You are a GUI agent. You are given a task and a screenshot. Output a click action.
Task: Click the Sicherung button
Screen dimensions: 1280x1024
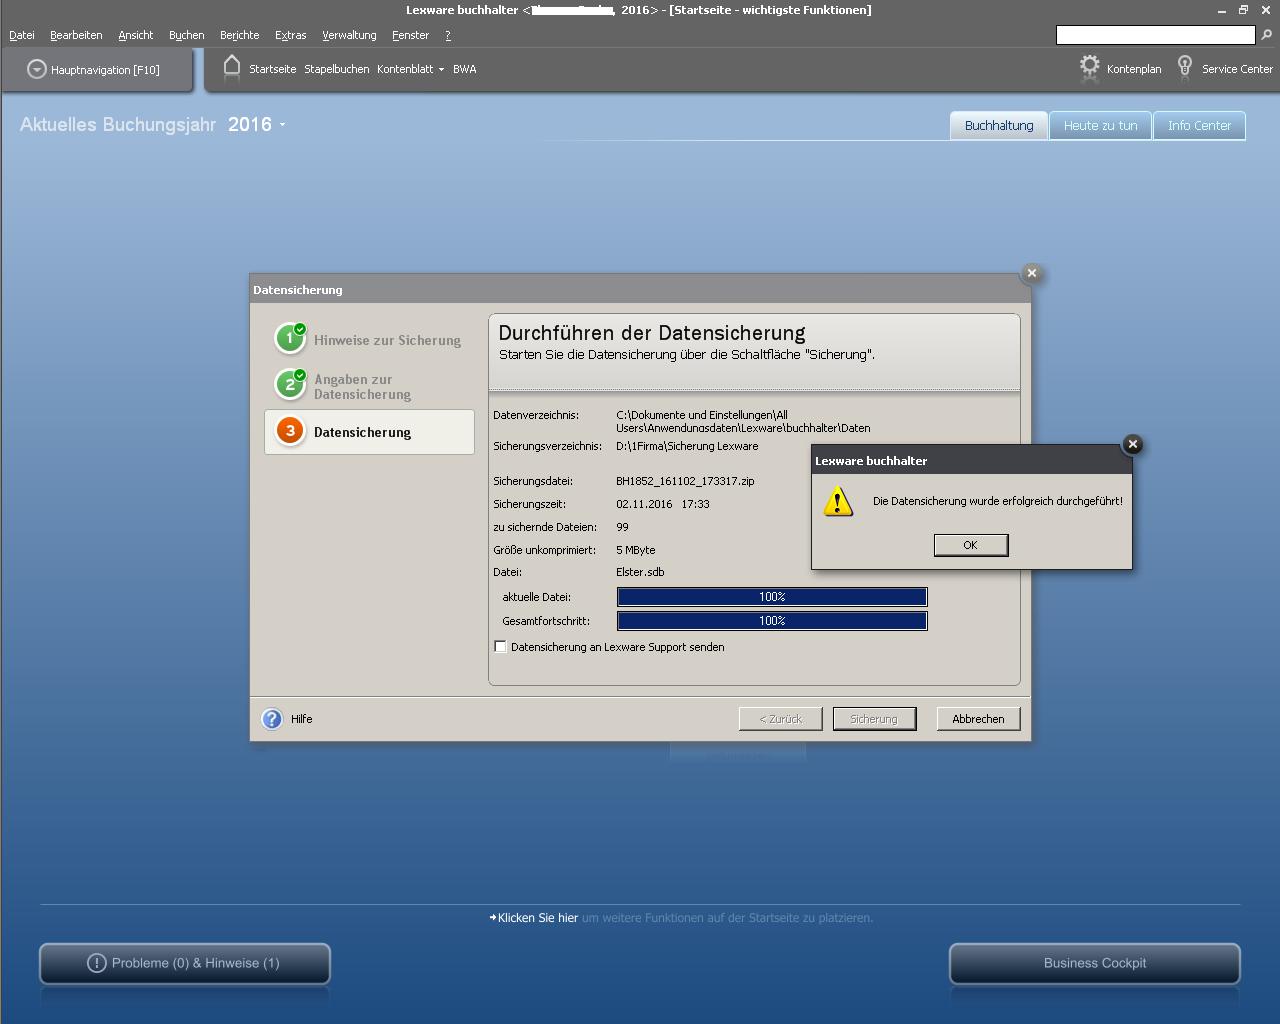pos(874,719)
